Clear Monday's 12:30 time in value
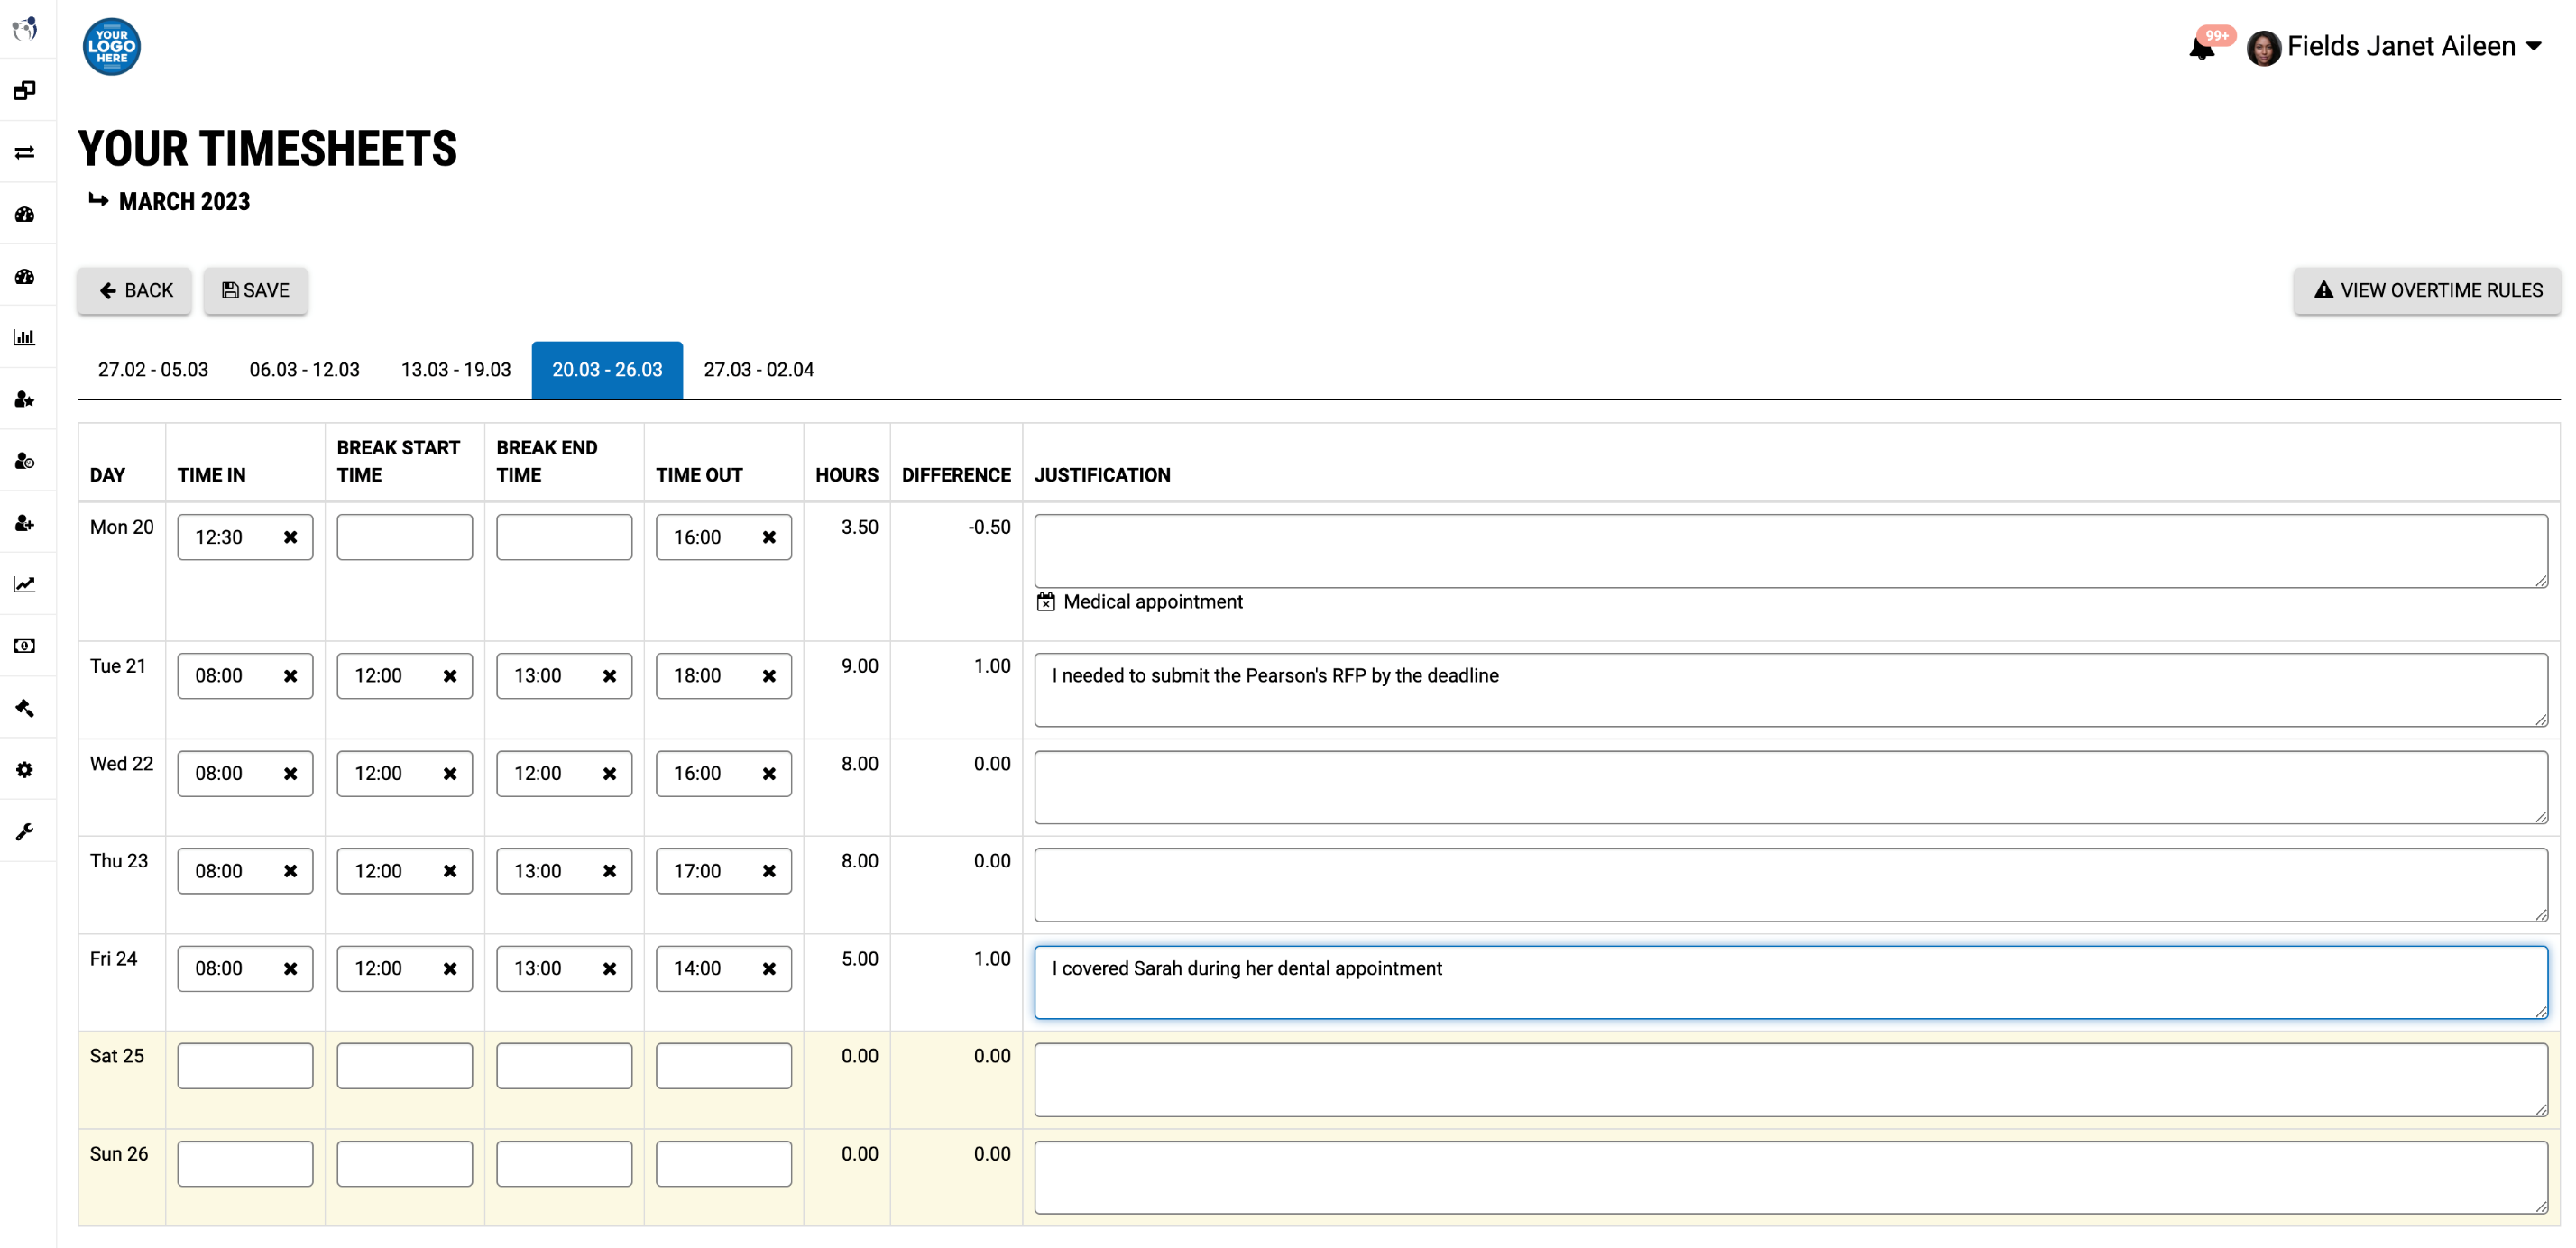The image size is (2576, 1248). coord(290,538)
